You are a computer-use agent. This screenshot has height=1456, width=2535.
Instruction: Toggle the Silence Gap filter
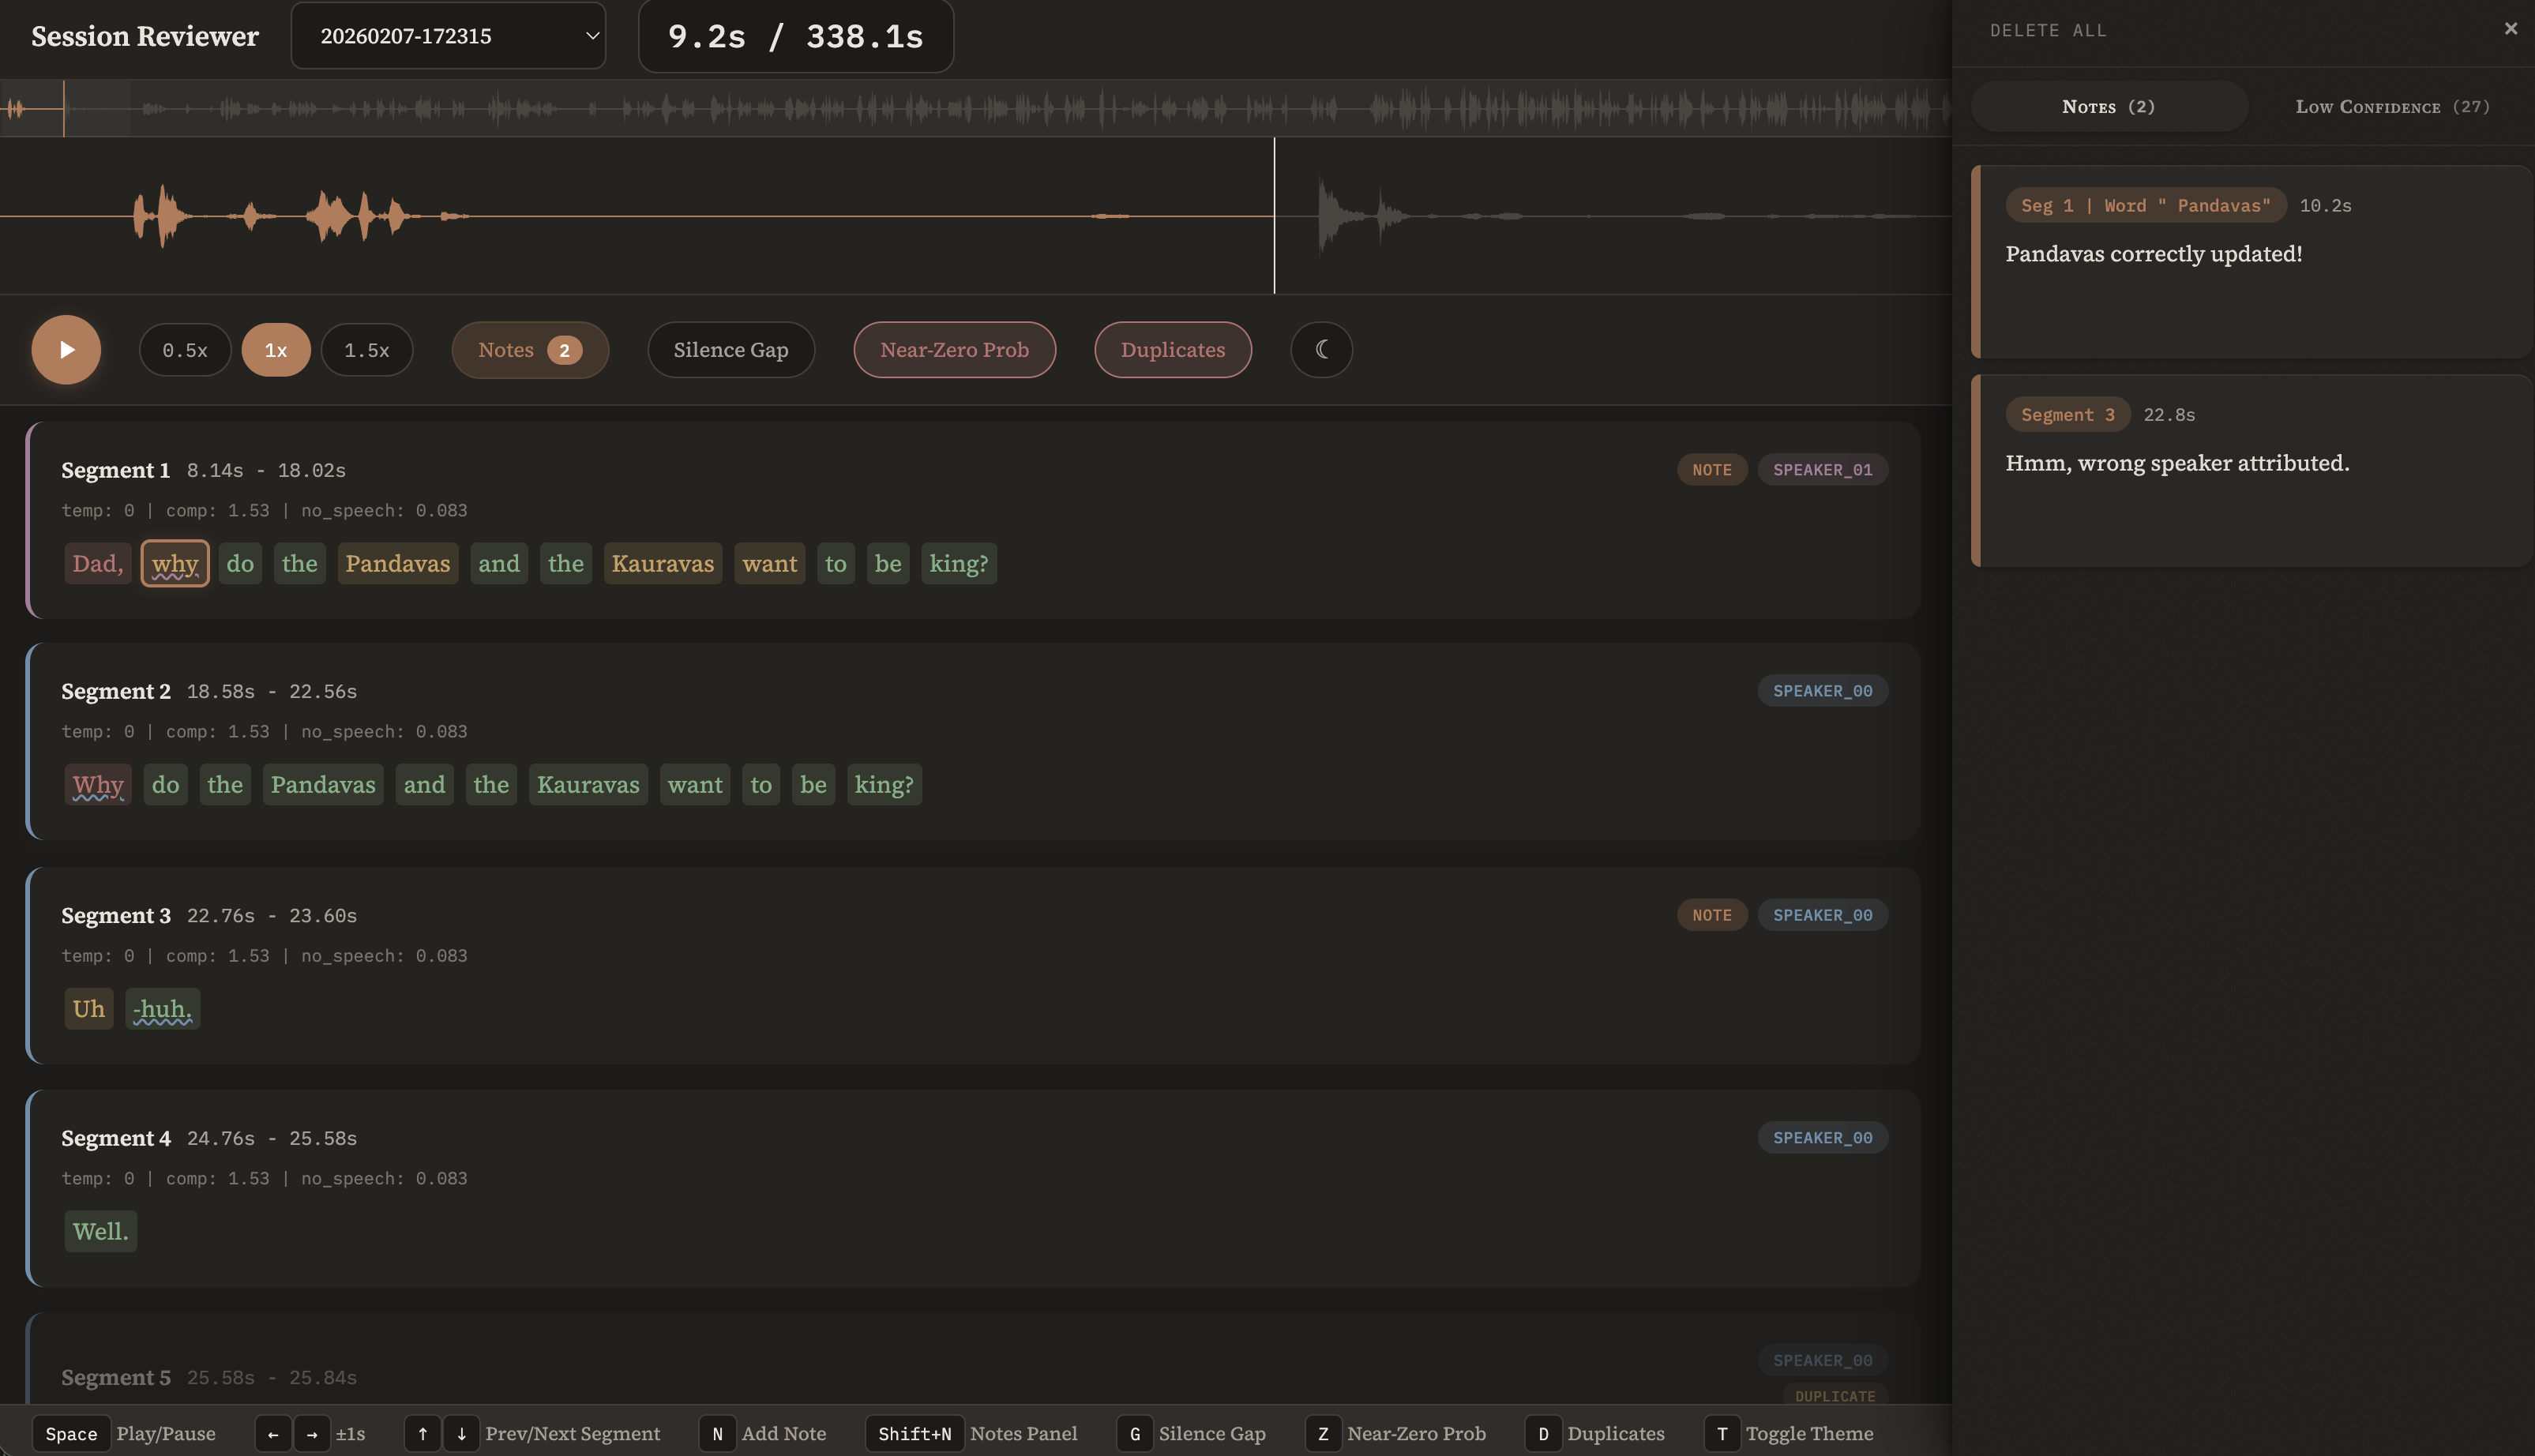[x=731, y=350]
